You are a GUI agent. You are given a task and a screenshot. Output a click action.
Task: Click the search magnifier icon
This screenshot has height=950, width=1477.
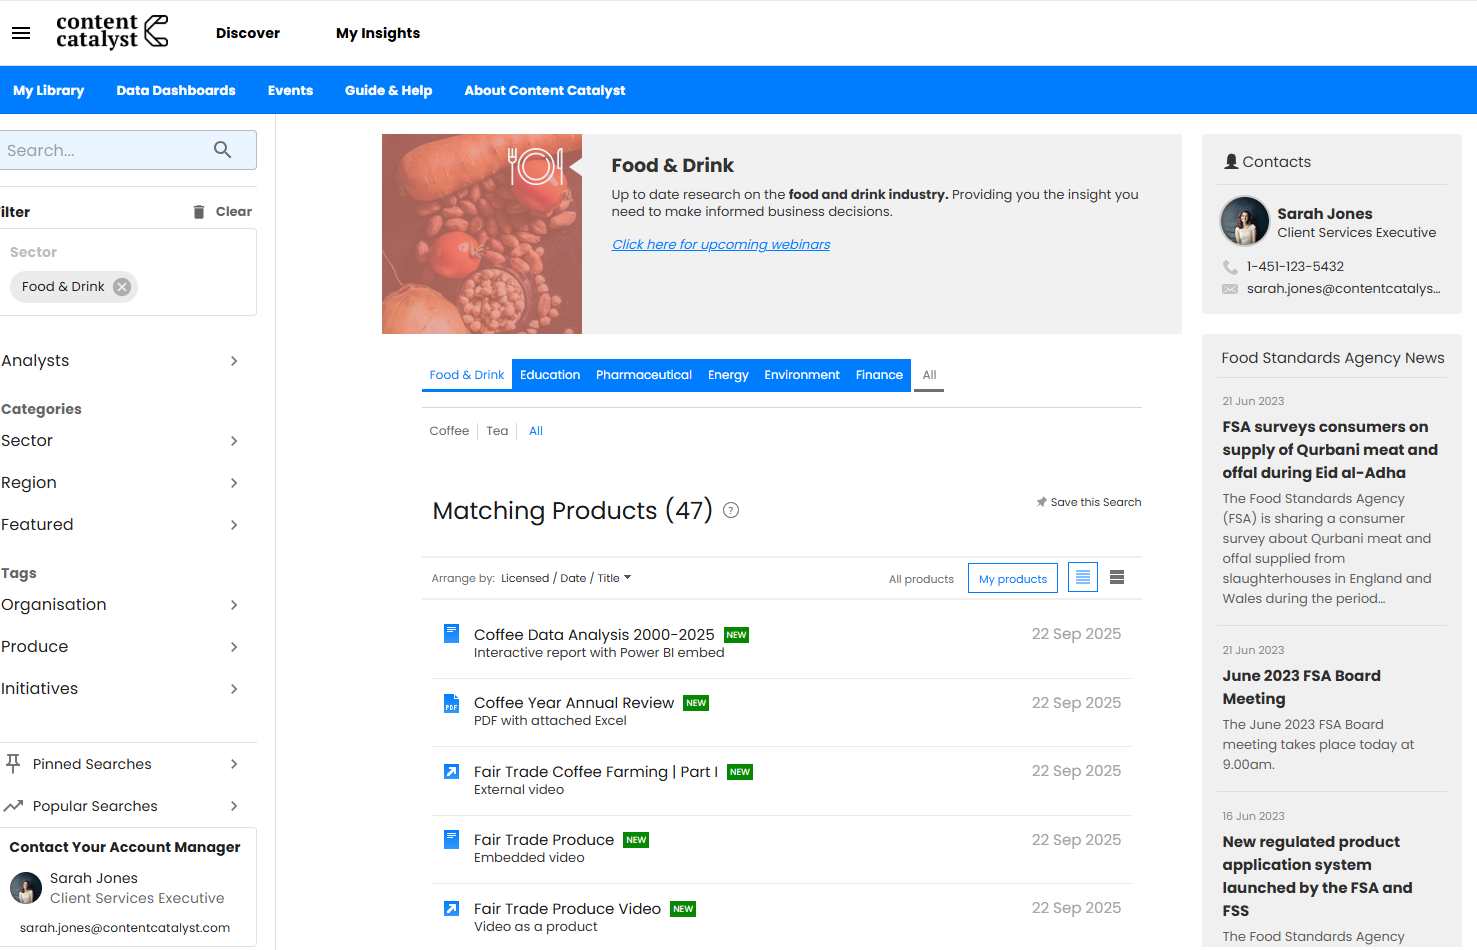point(222,150)
